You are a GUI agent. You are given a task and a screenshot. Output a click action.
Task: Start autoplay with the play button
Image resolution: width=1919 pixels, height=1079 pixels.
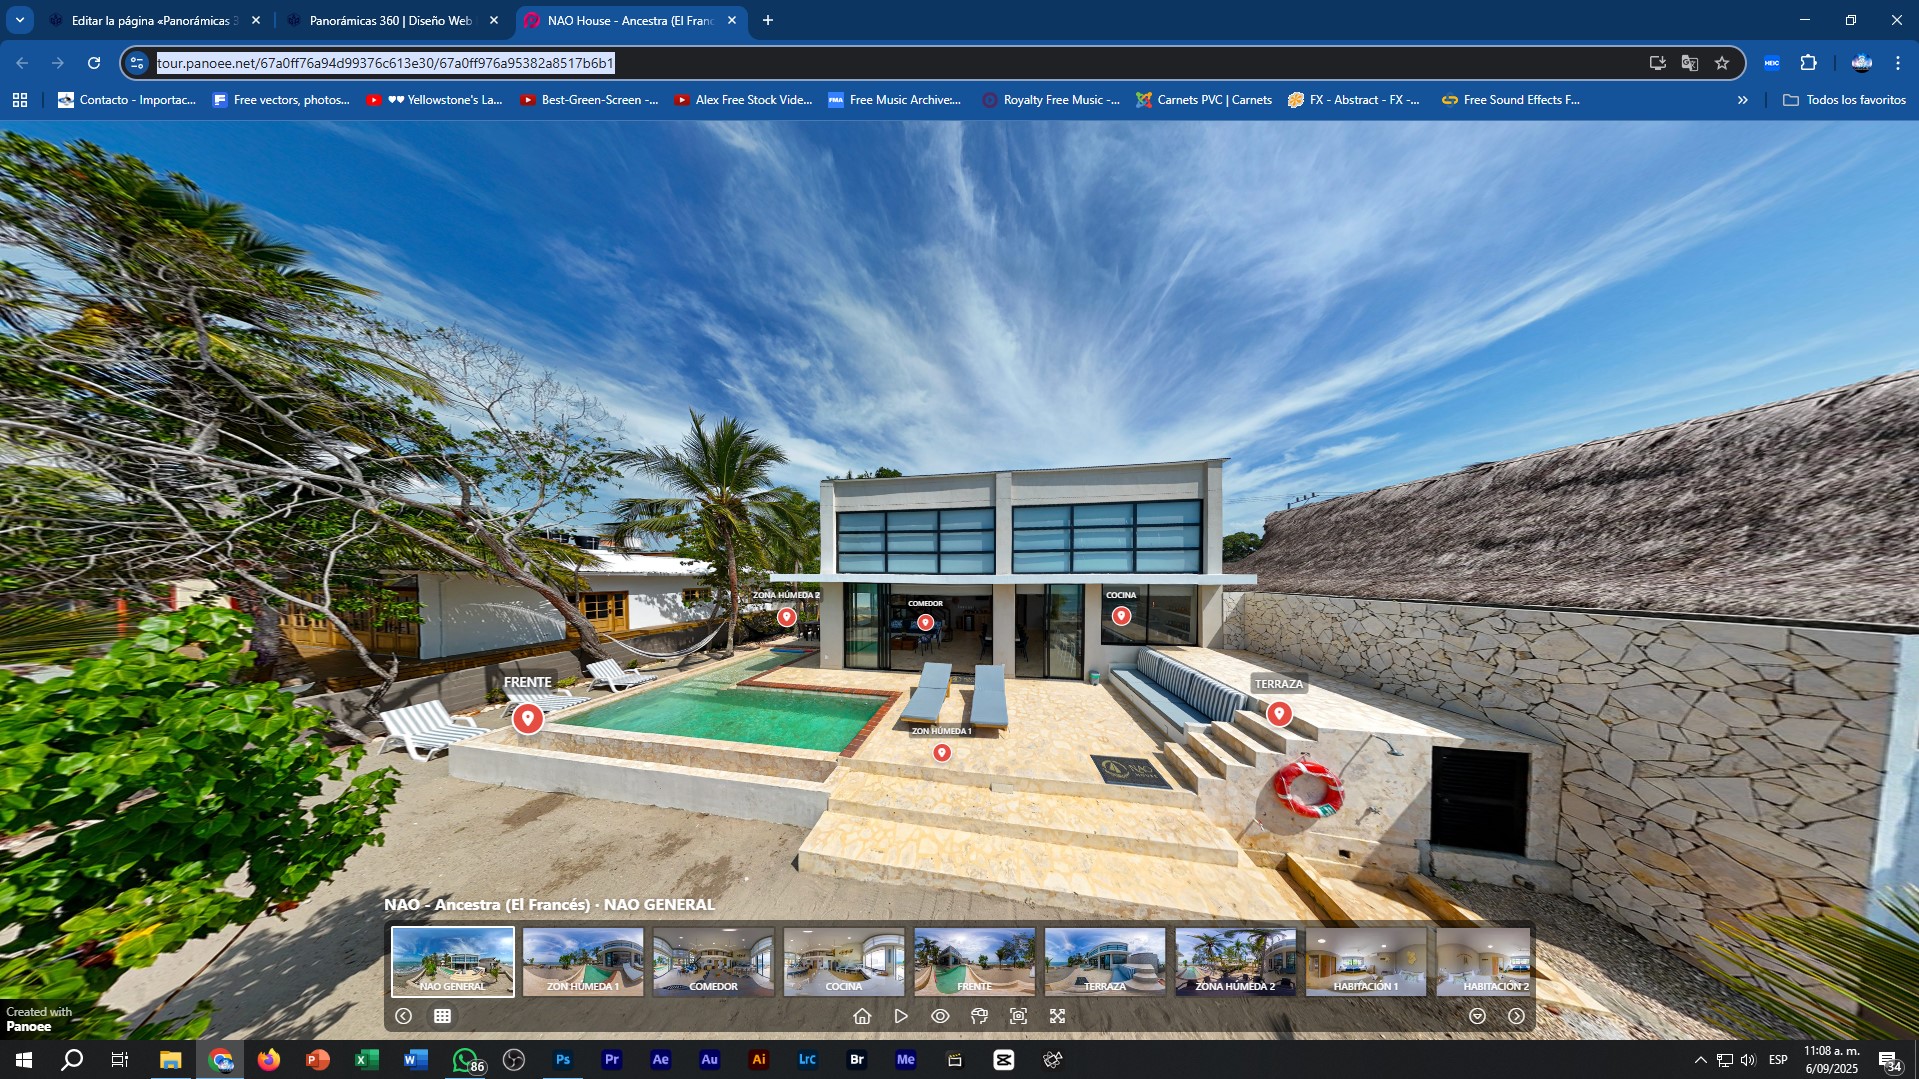tap(901, 1016)
